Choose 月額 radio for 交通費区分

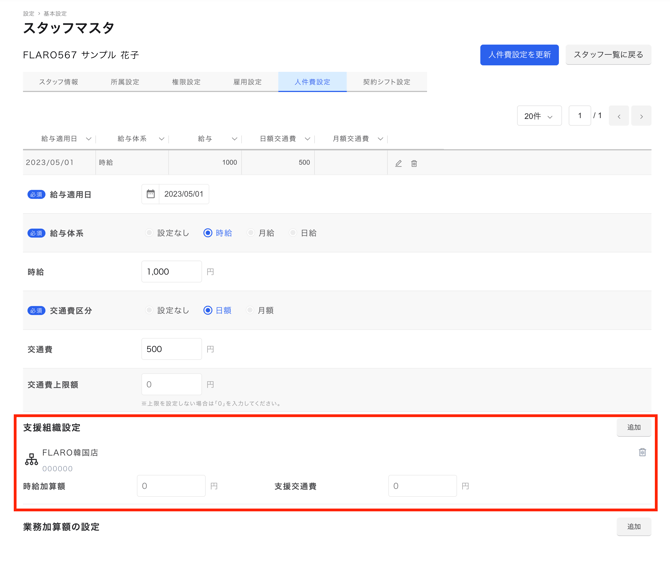pyautogui.click(x=250, y=311)
